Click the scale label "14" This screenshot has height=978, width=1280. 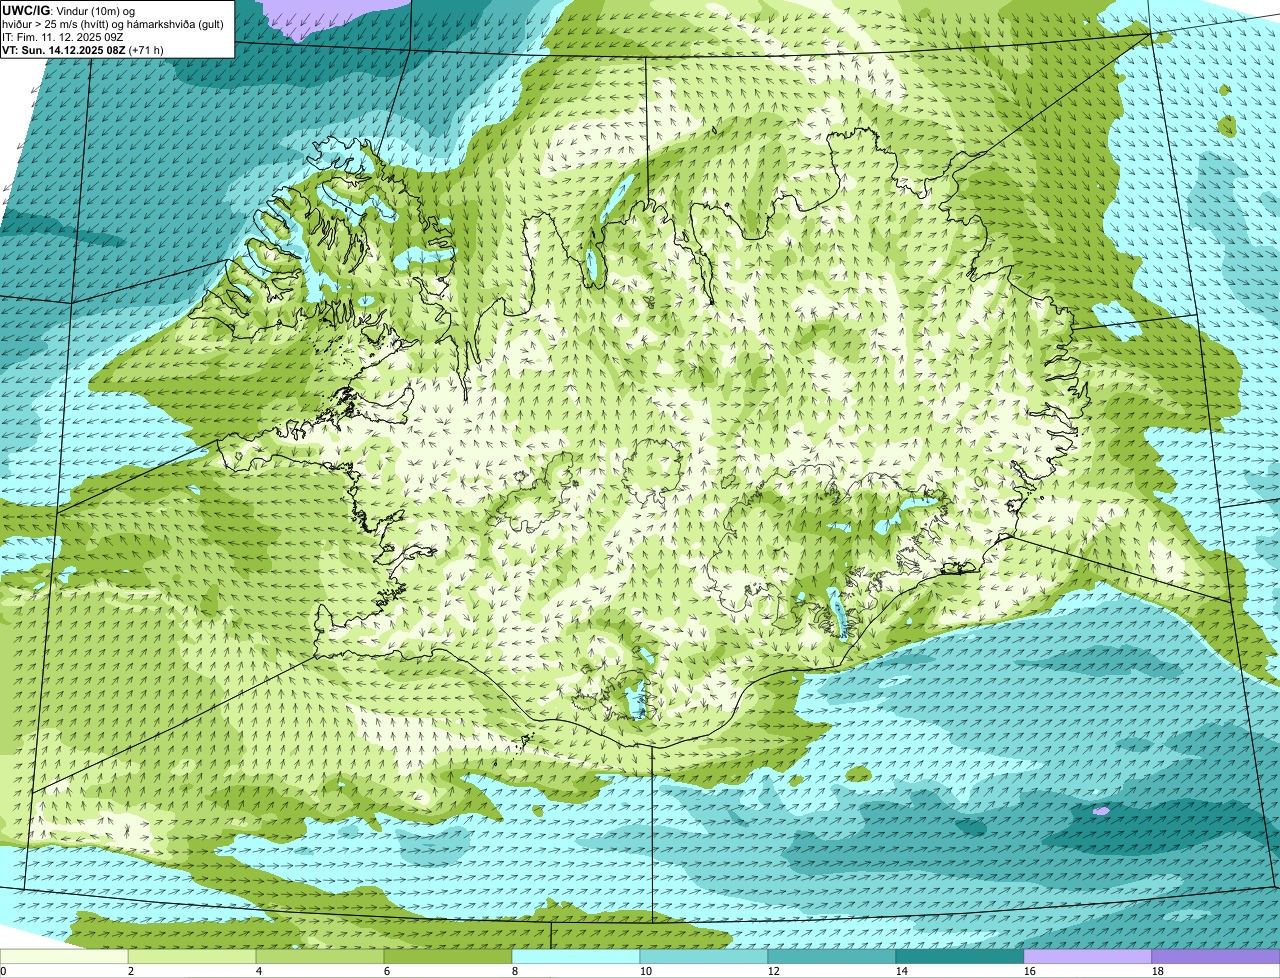pos(902,971)
